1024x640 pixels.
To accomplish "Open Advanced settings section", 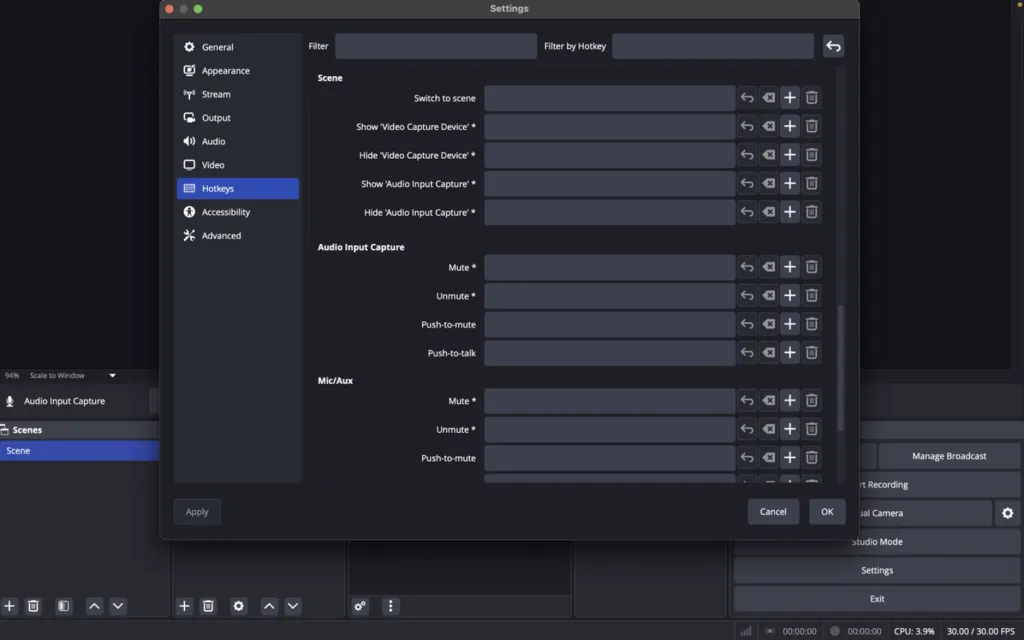I will click(x=238, y=235).
